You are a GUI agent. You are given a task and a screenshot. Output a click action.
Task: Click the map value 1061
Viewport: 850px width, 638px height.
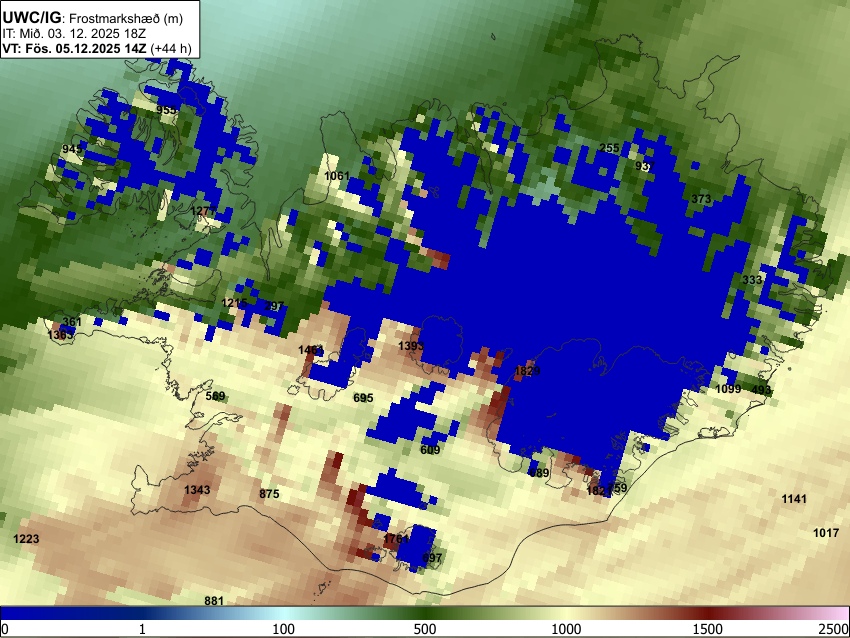(x=337, y=176)
